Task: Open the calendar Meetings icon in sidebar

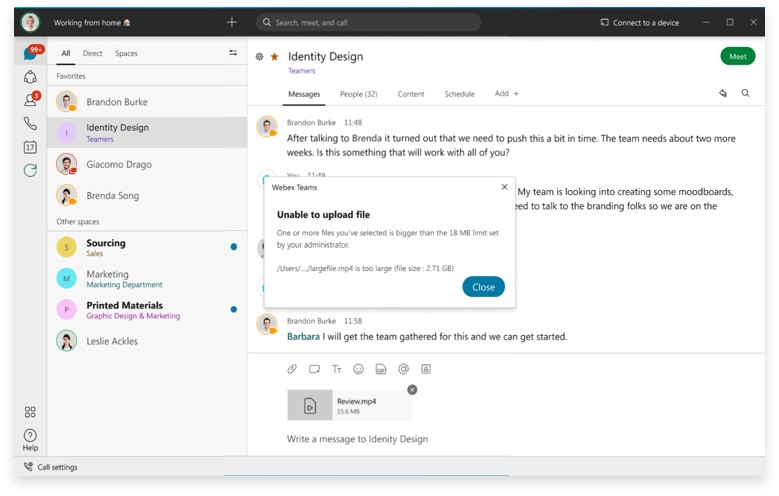Action: tap(30, 147)
